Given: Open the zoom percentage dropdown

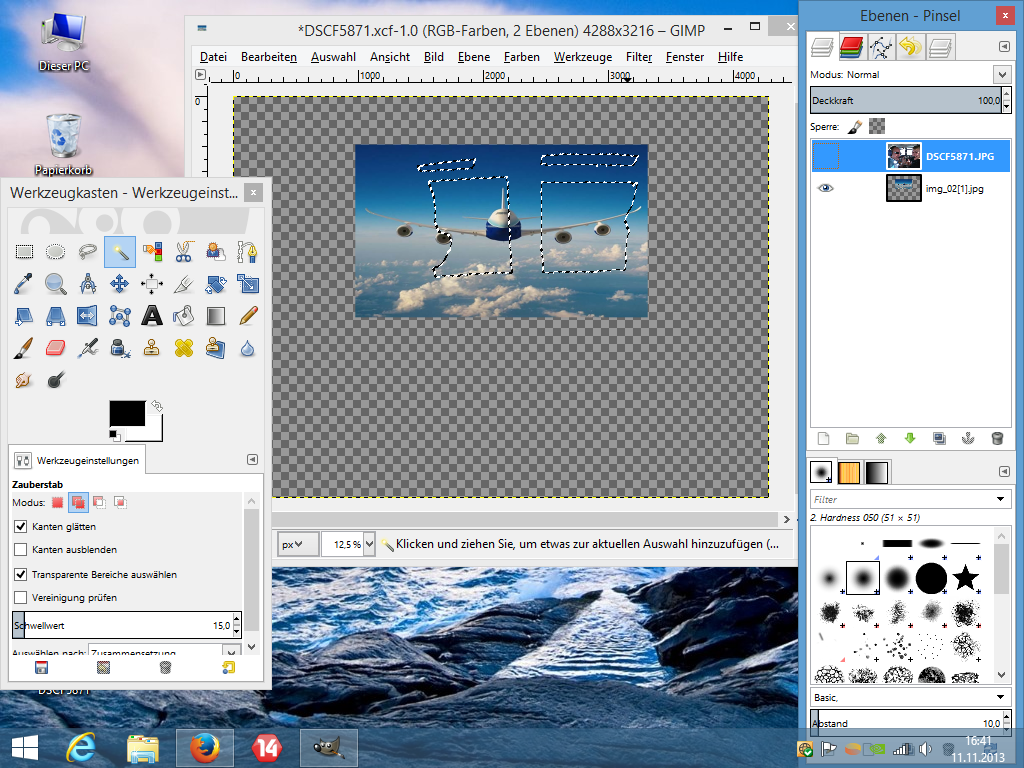Looking at the screenshot, I should (x=369, y=544).
